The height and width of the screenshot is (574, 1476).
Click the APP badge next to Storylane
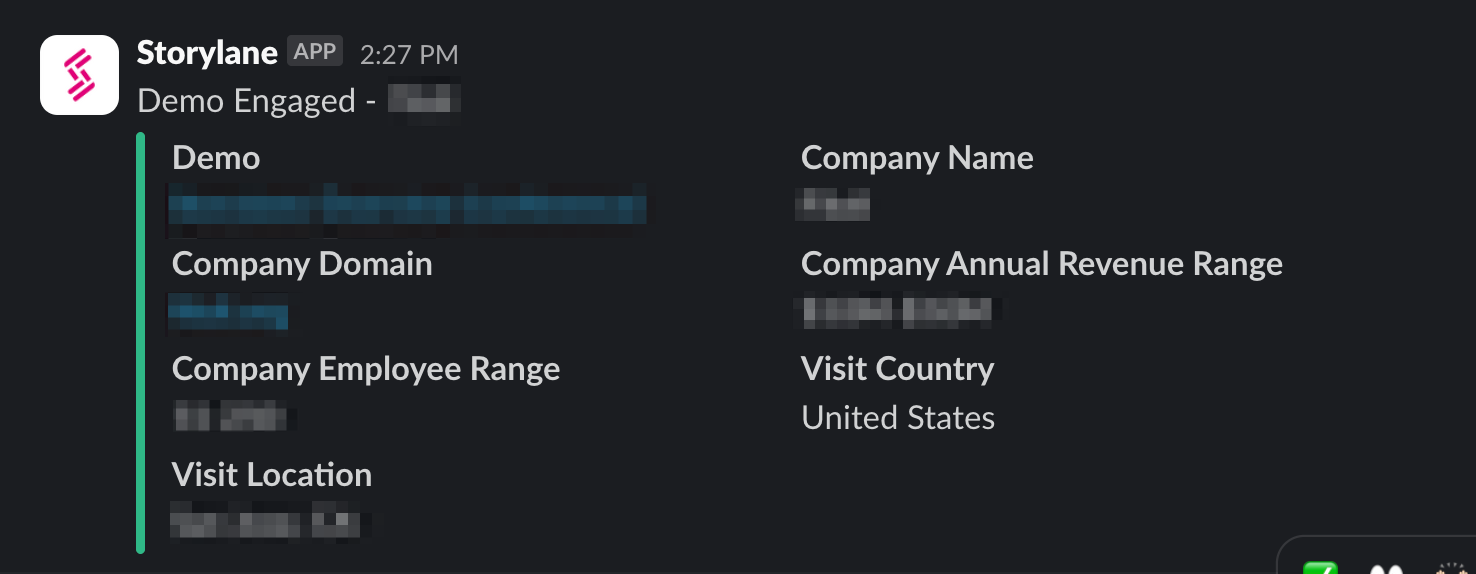point(315,52)
